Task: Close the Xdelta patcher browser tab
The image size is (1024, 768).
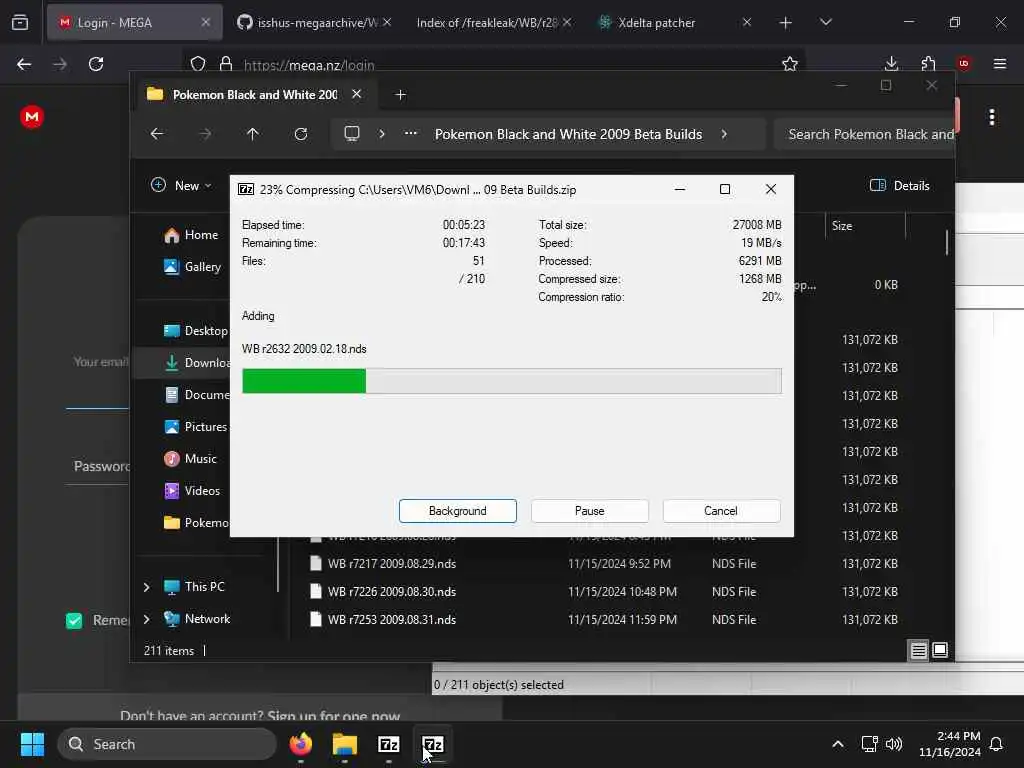Action: 746,22
